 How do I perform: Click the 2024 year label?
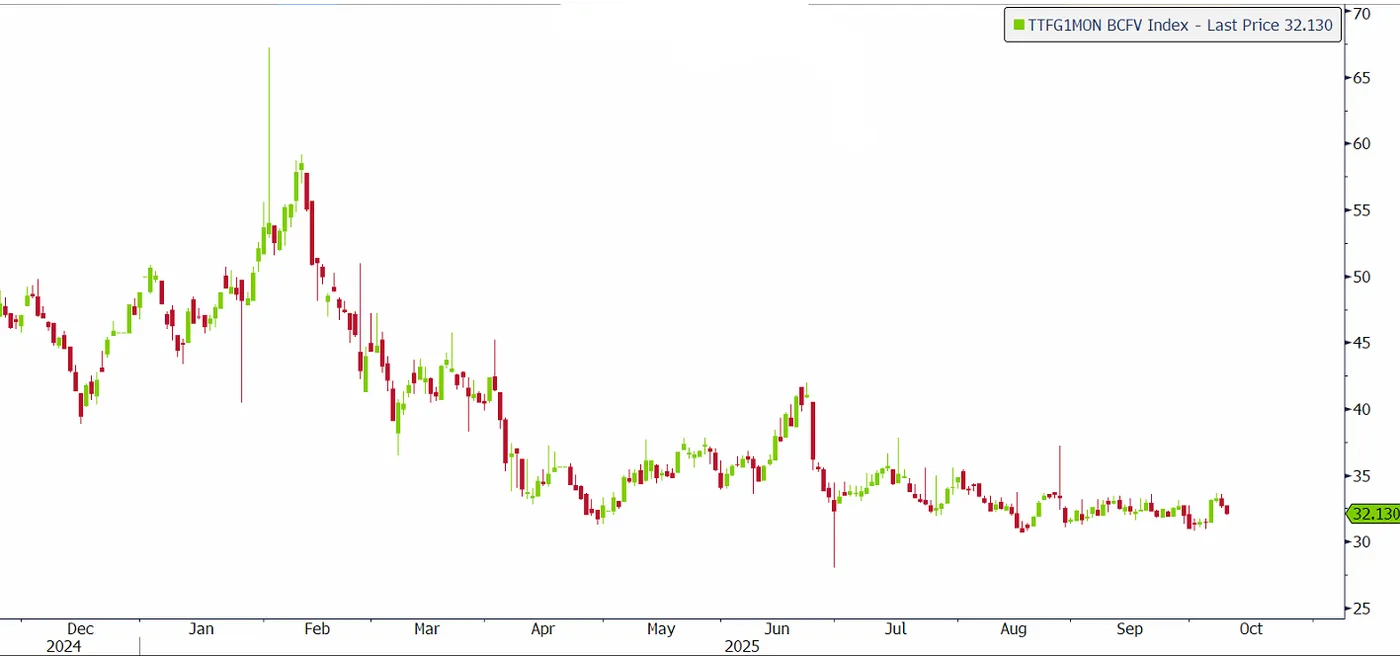[x=63, y=647]
